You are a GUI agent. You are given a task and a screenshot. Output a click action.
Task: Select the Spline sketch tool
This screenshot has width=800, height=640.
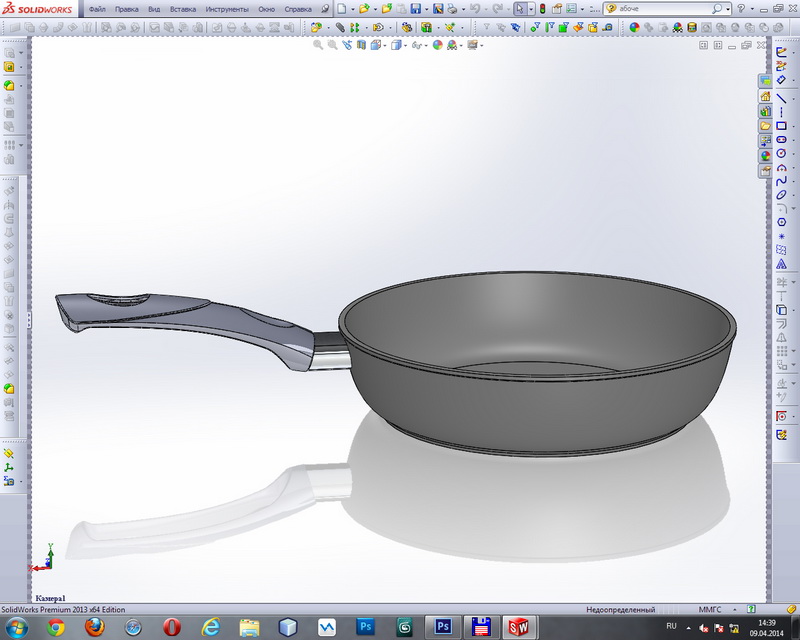[781, 181]
